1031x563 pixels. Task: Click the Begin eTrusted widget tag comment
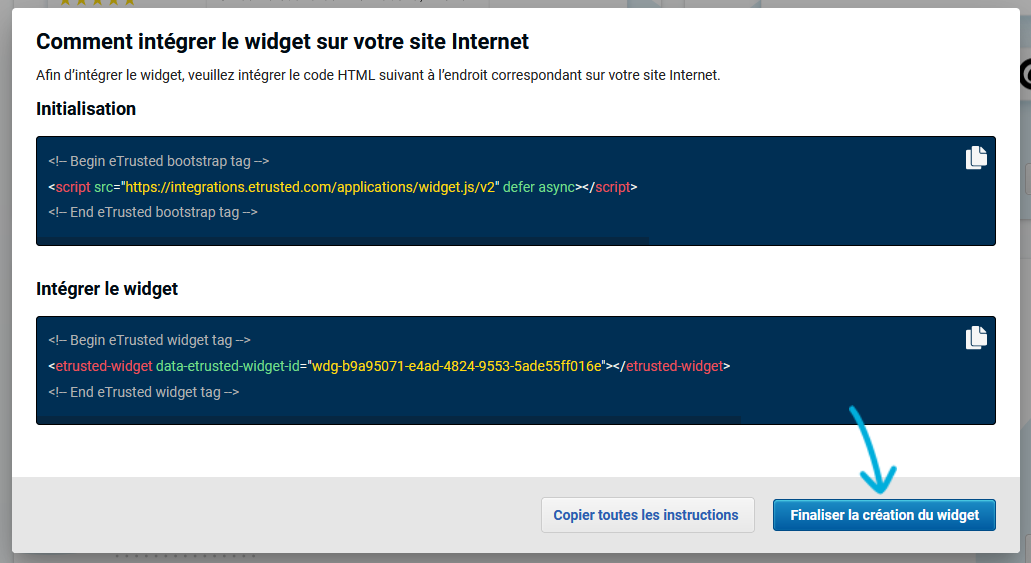(149, 340)
